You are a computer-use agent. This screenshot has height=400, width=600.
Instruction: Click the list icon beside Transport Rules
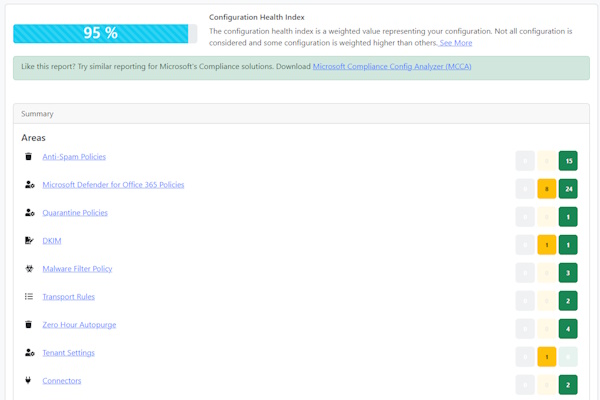click(29, 297)
